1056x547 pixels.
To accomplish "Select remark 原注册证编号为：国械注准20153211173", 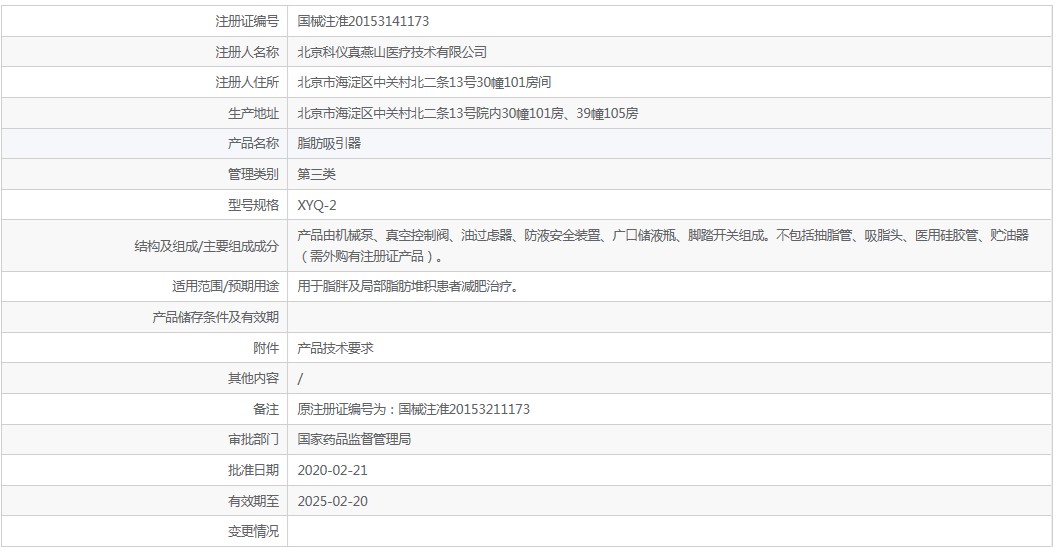I will click(414, 409).
